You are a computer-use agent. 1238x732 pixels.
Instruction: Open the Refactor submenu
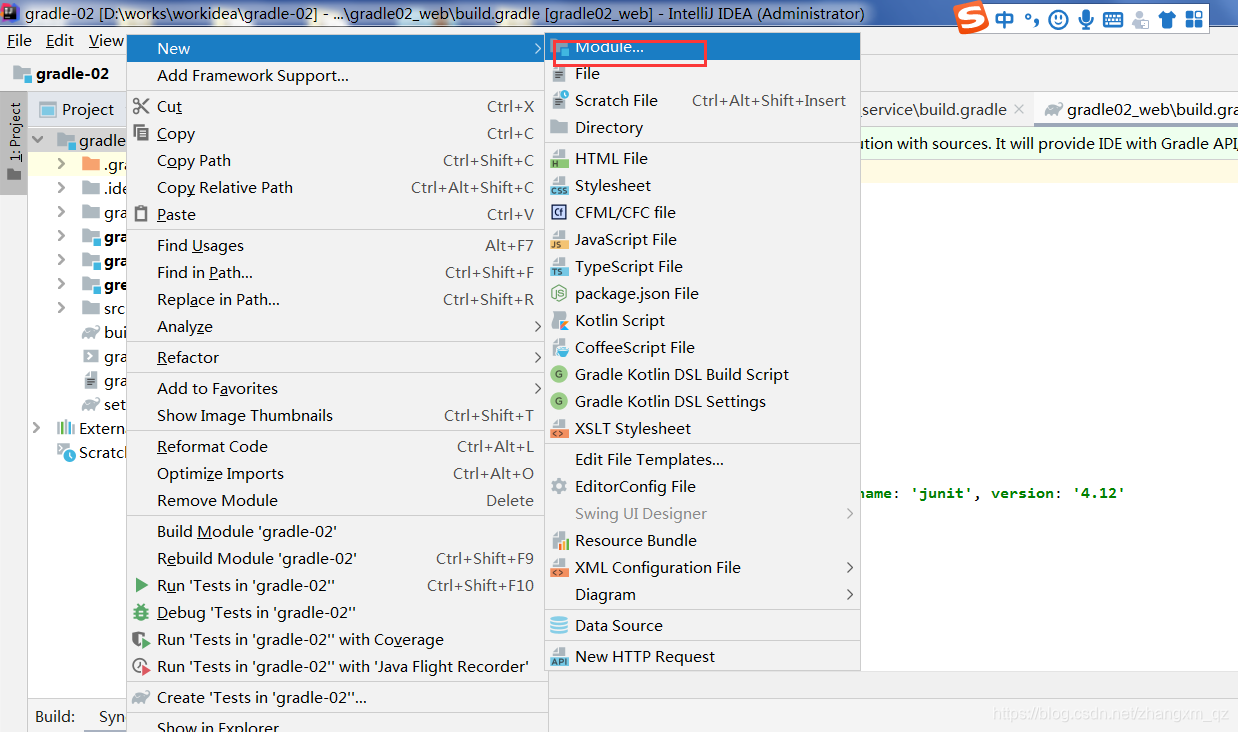(x=336, y=358)
